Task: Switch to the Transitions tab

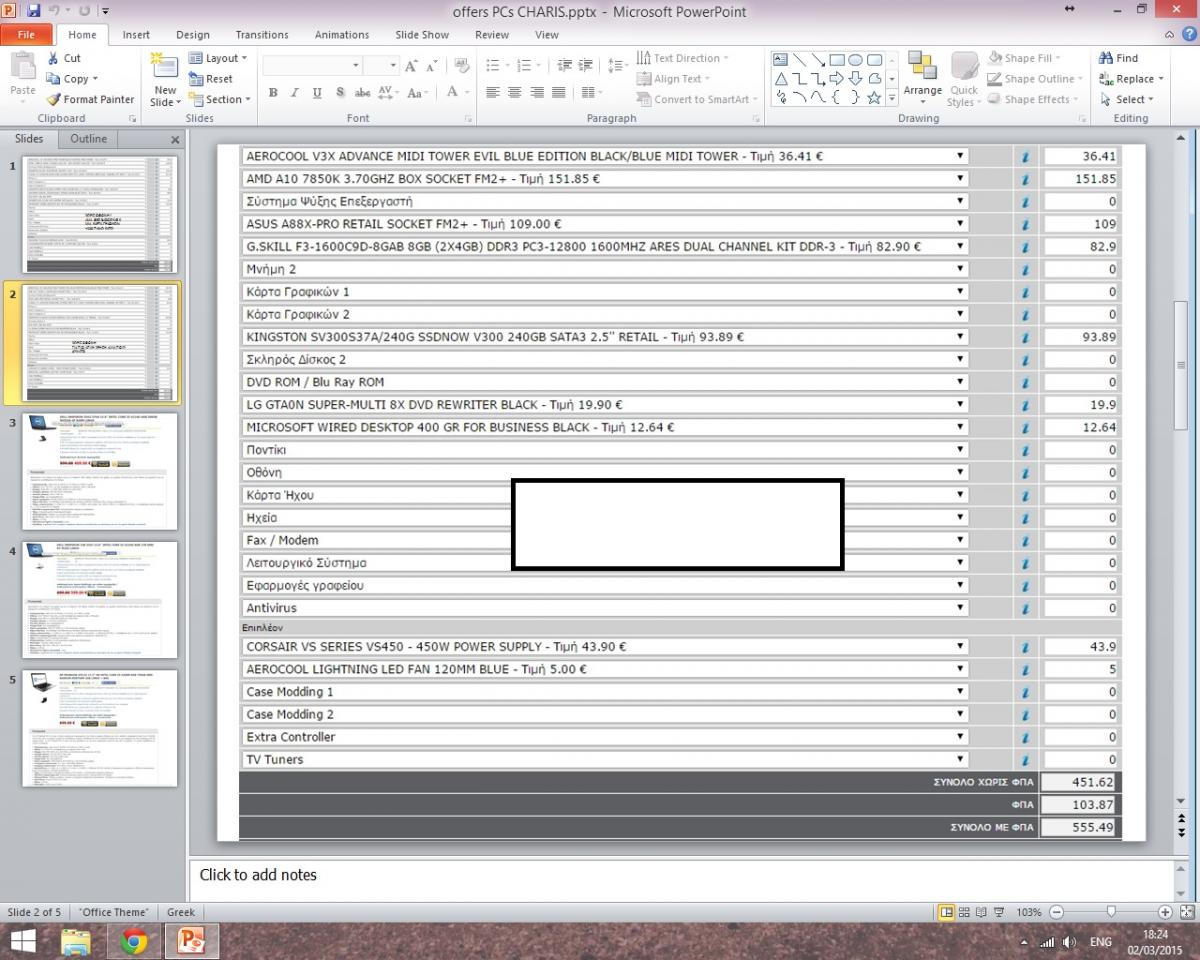Action: click(261, 34)
